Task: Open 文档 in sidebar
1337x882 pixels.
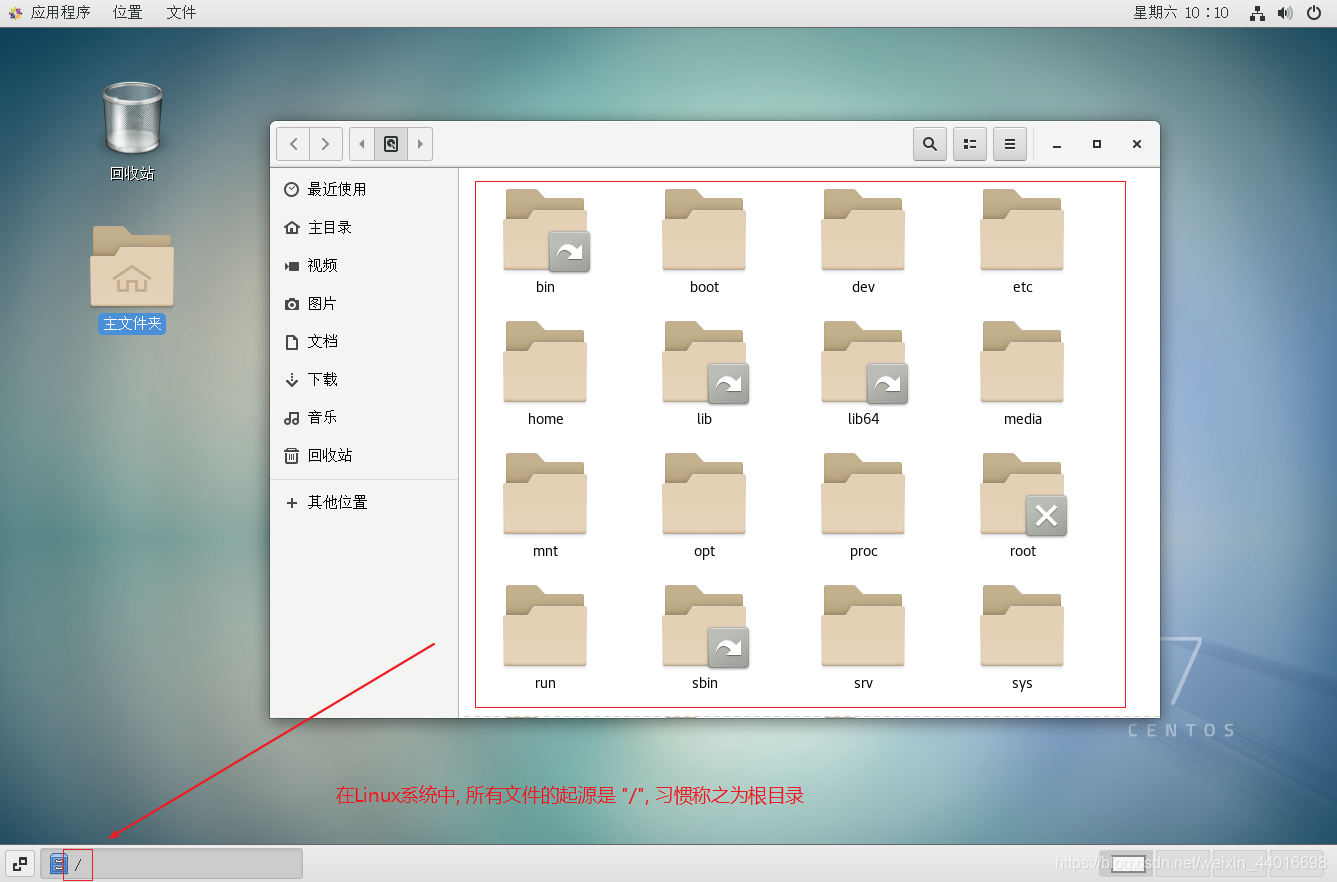Action: coord(364,341)
